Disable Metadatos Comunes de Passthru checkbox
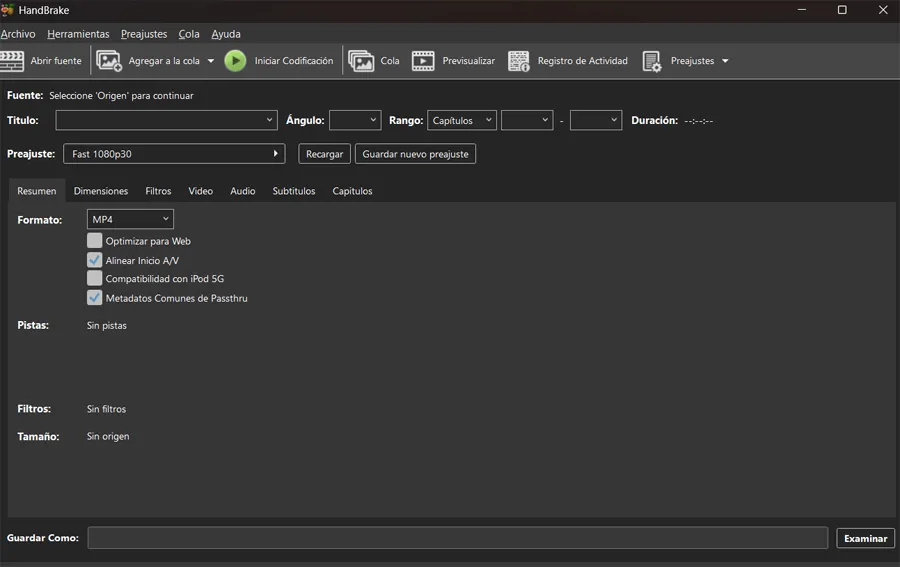 click(x=95, y=298)
